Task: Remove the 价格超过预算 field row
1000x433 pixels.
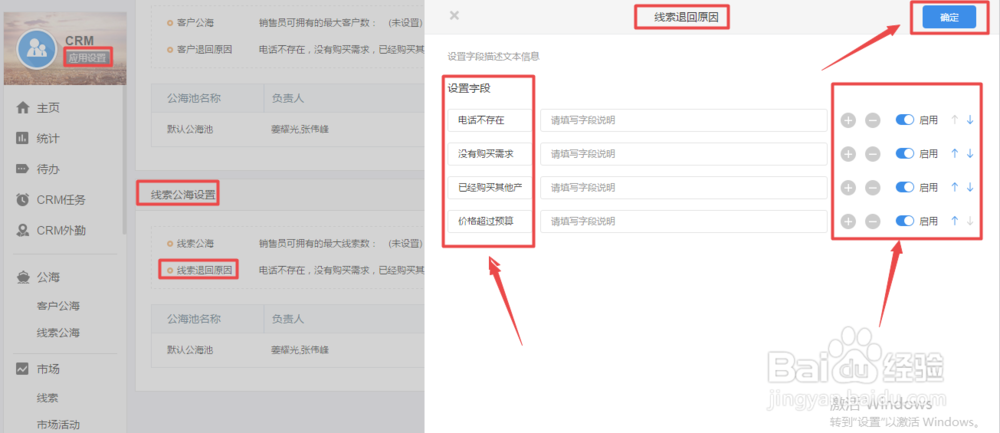Action: coord(872,221)
